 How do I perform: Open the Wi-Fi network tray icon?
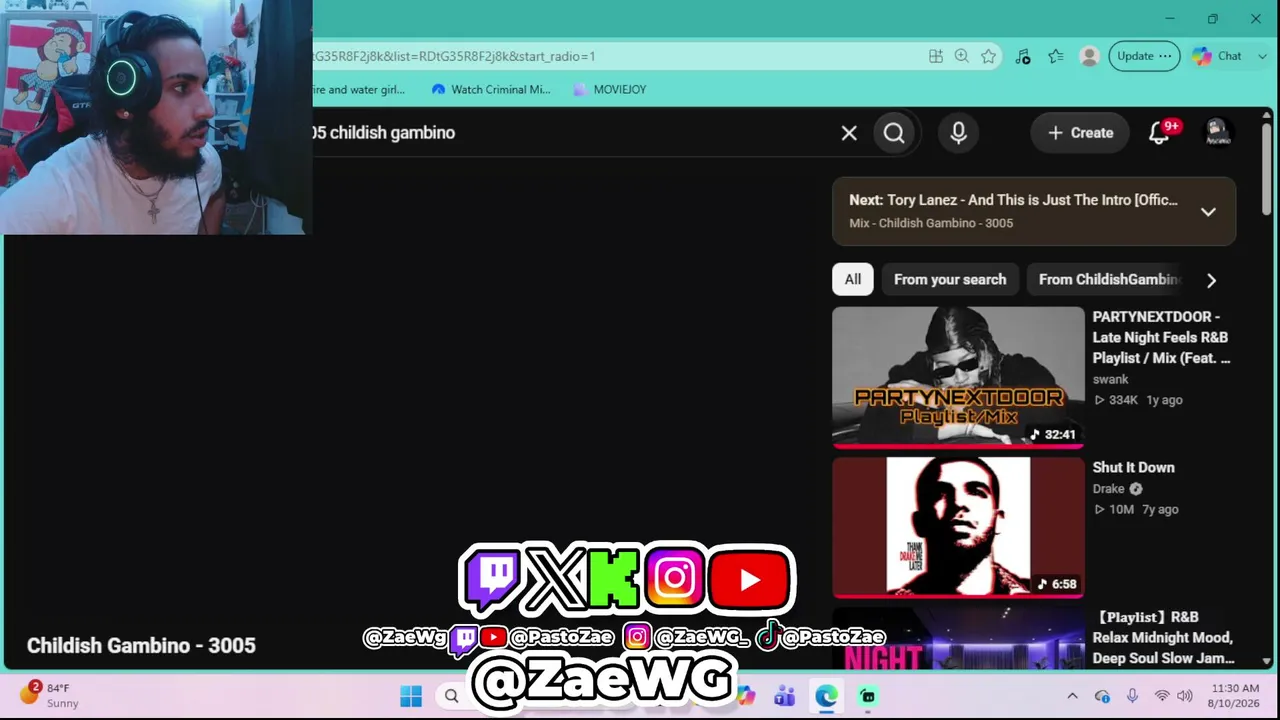[1162, 696]
